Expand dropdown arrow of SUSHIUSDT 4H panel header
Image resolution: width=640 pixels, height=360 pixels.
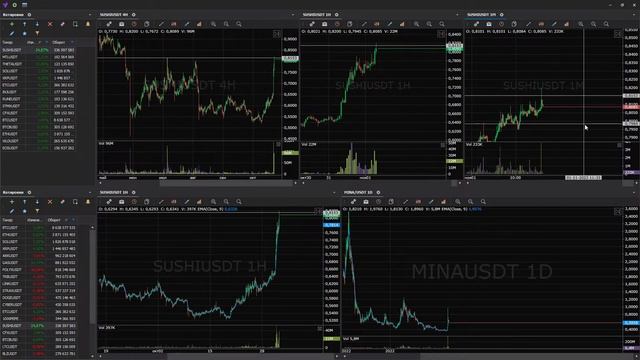(x=293, y=15)
